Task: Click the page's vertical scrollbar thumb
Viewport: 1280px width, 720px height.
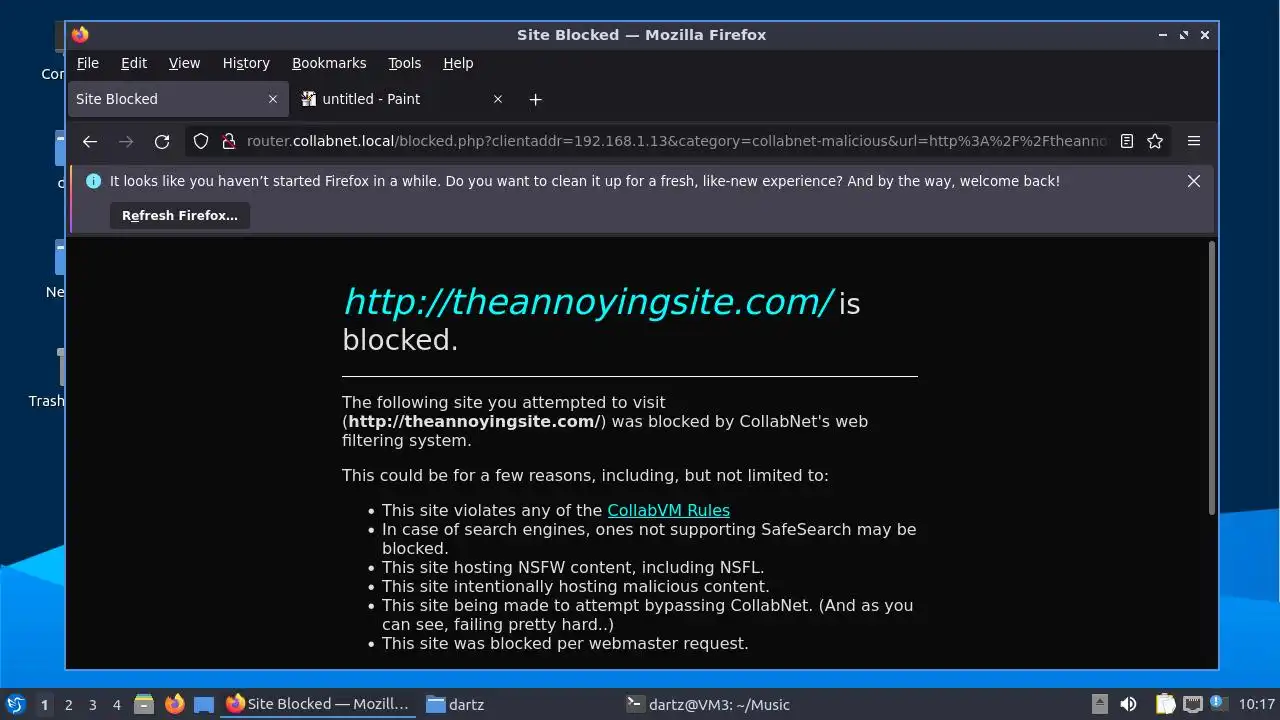Action: pyautogui.click(x=1212, y=378)
